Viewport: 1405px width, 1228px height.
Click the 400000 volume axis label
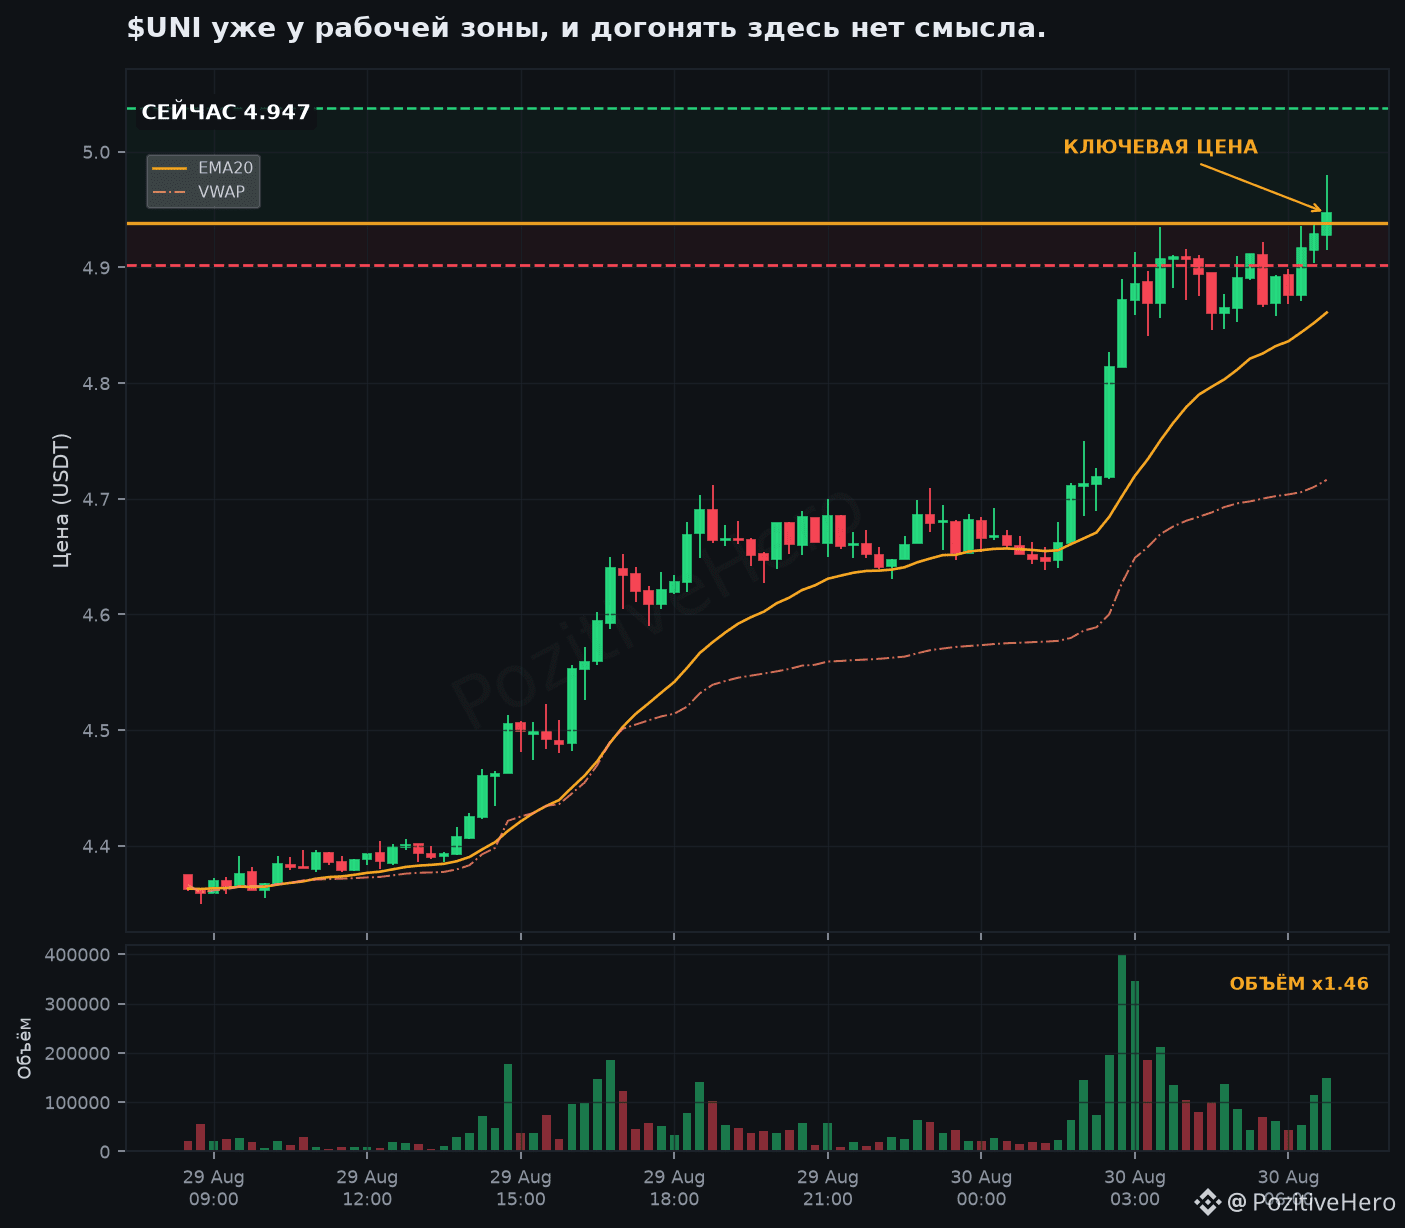[x=78, y=955]
